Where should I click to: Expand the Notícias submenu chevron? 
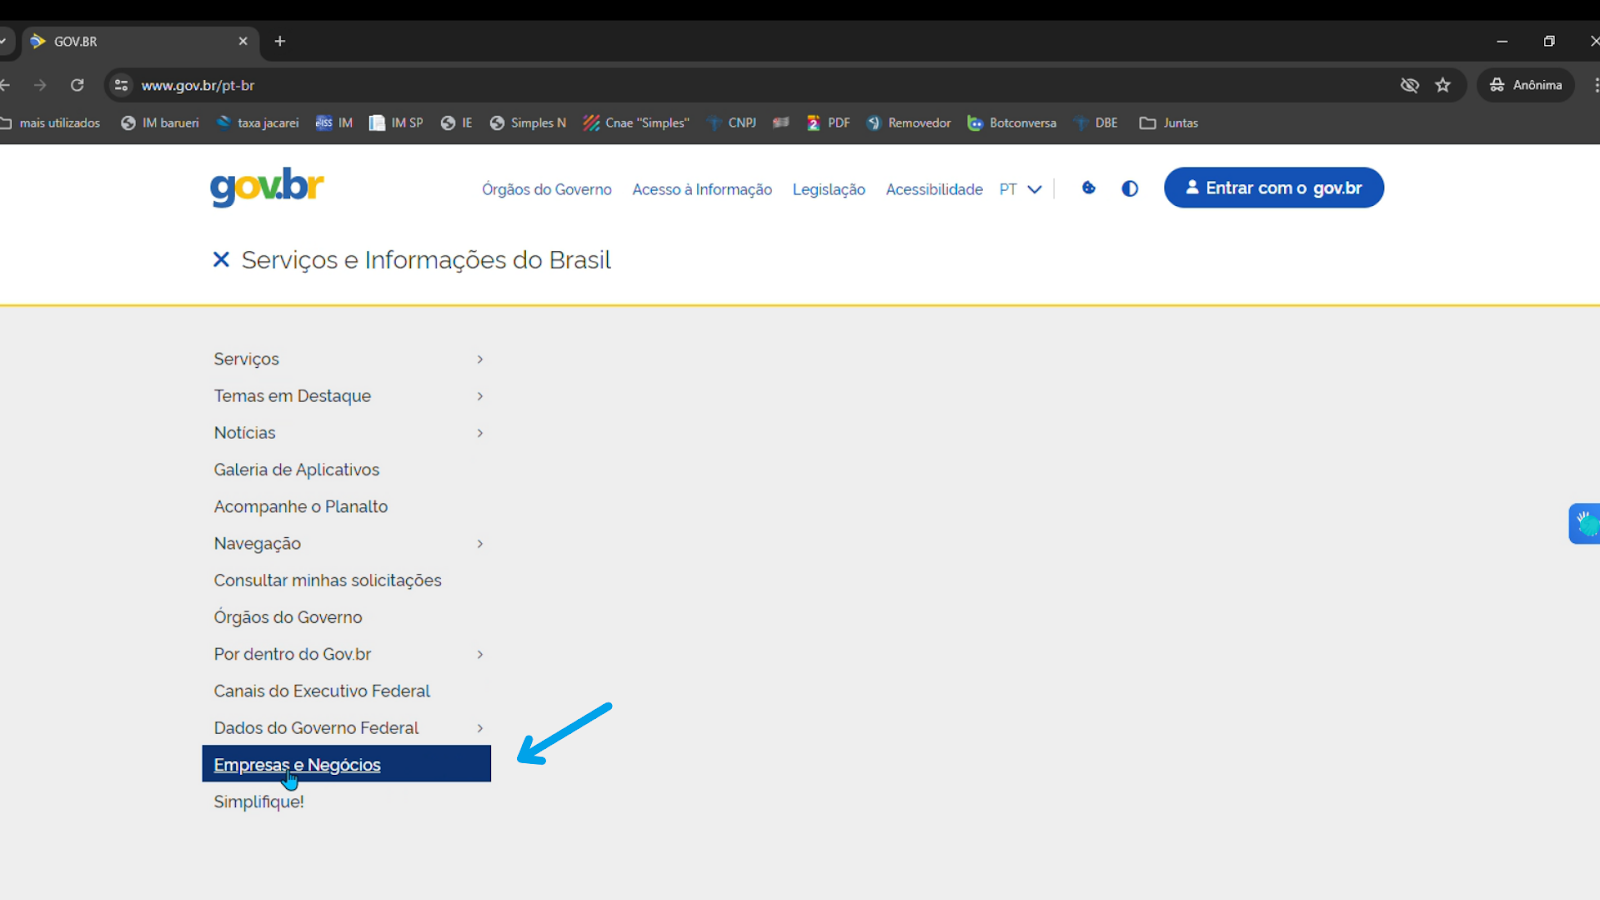(480, 433)
